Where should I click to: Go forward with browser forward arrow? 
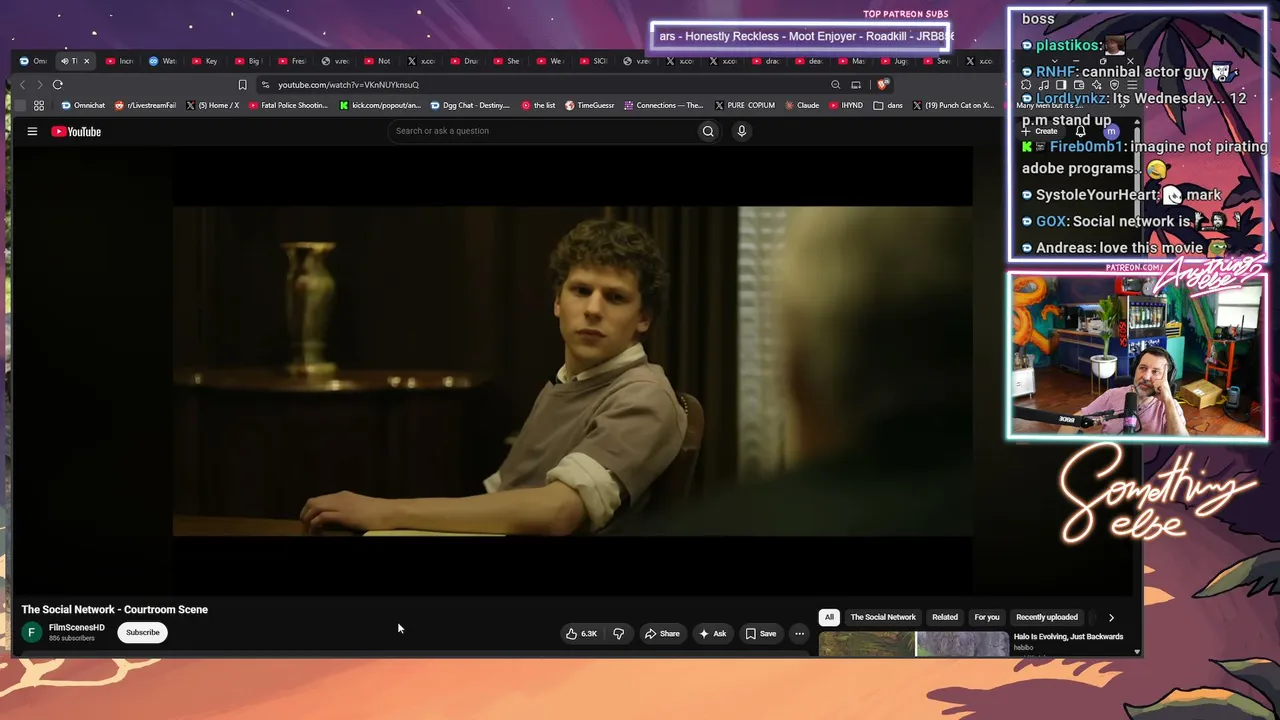coord(39,85)
